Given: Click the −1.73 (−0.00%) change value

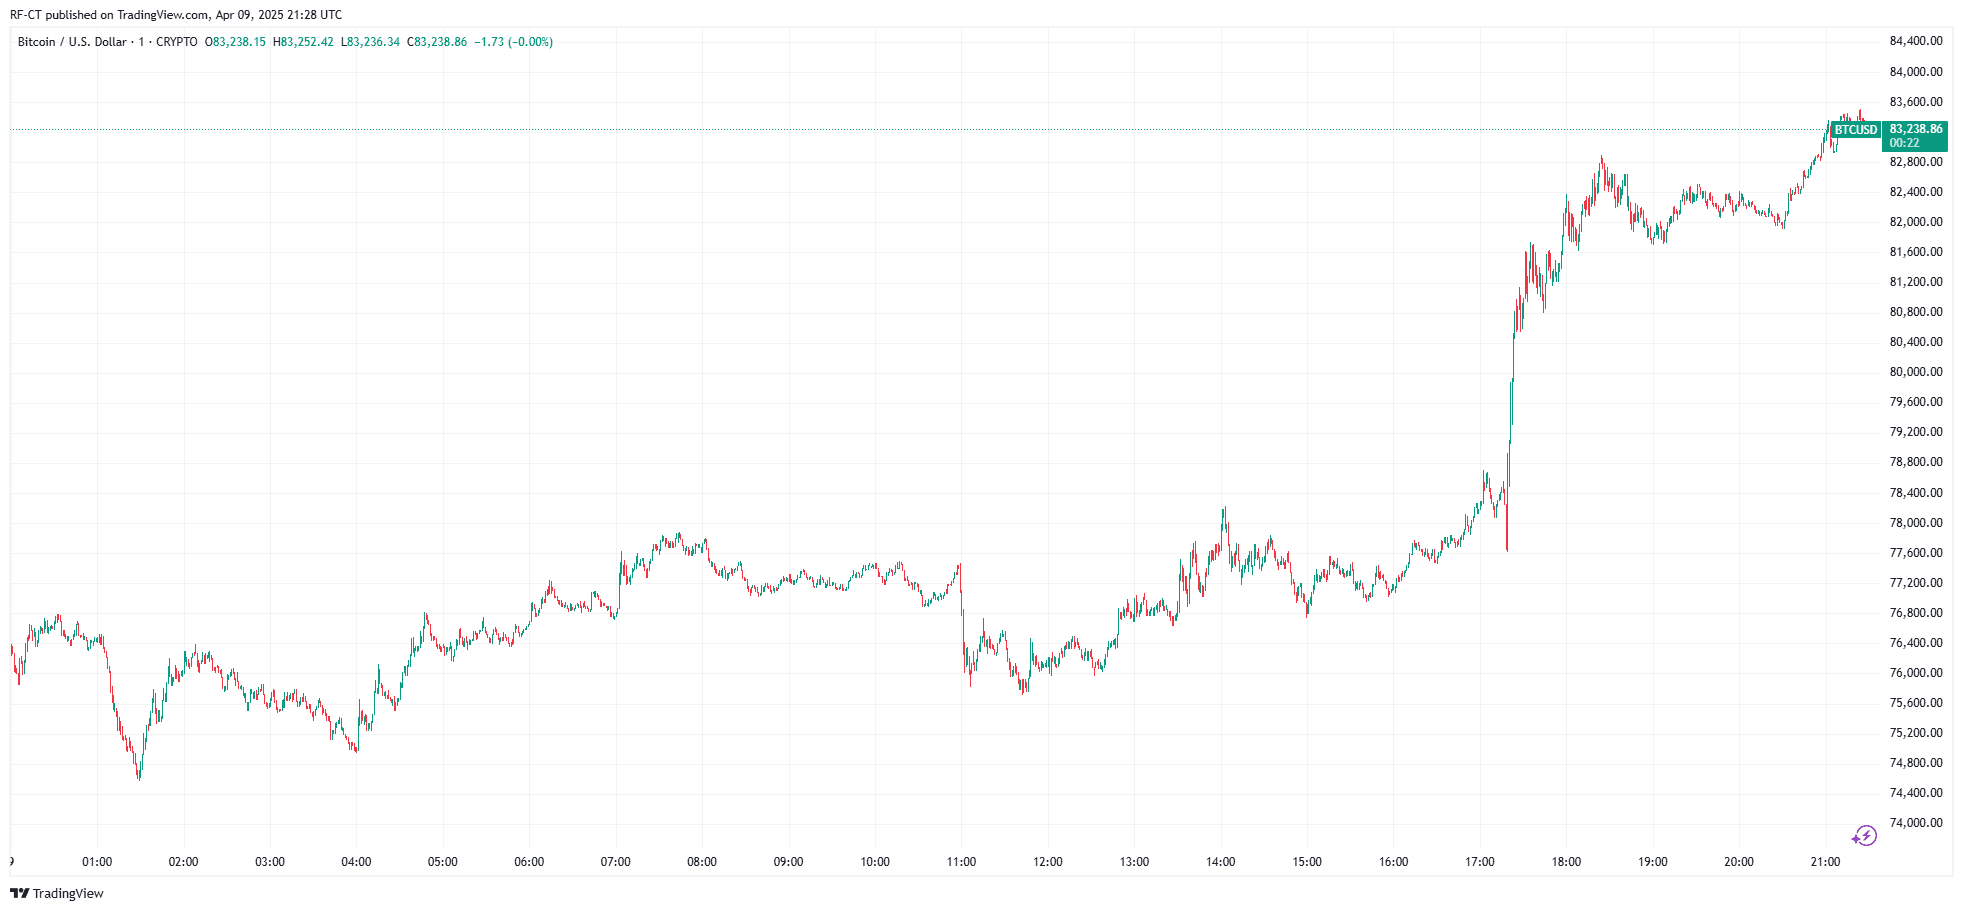Looking at the screenshot, I should point(513,42).
